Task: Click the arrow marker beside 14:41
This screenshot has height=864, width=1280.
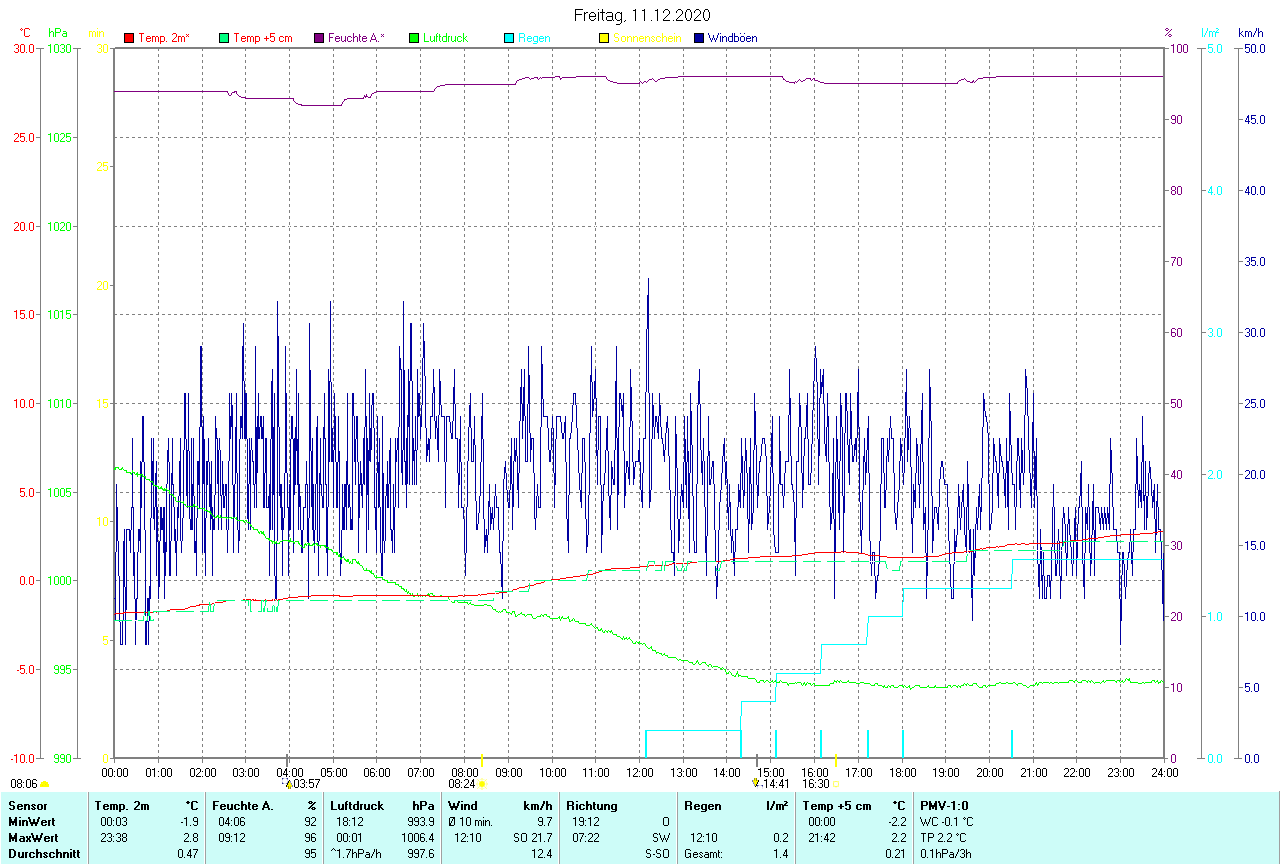Action: click(x=755, y=784)
